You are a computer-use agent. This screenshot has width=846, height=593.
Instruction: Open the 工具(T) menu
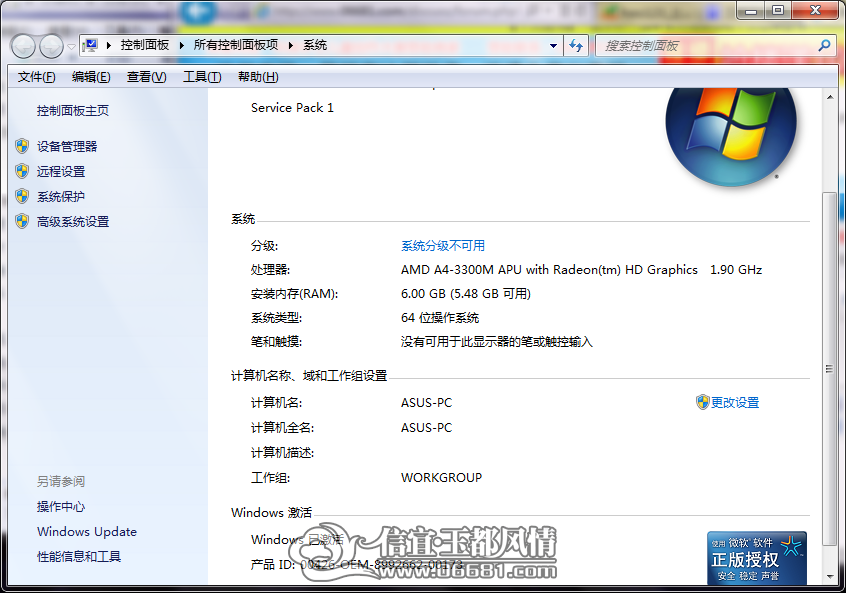click(x=202, y=77)
